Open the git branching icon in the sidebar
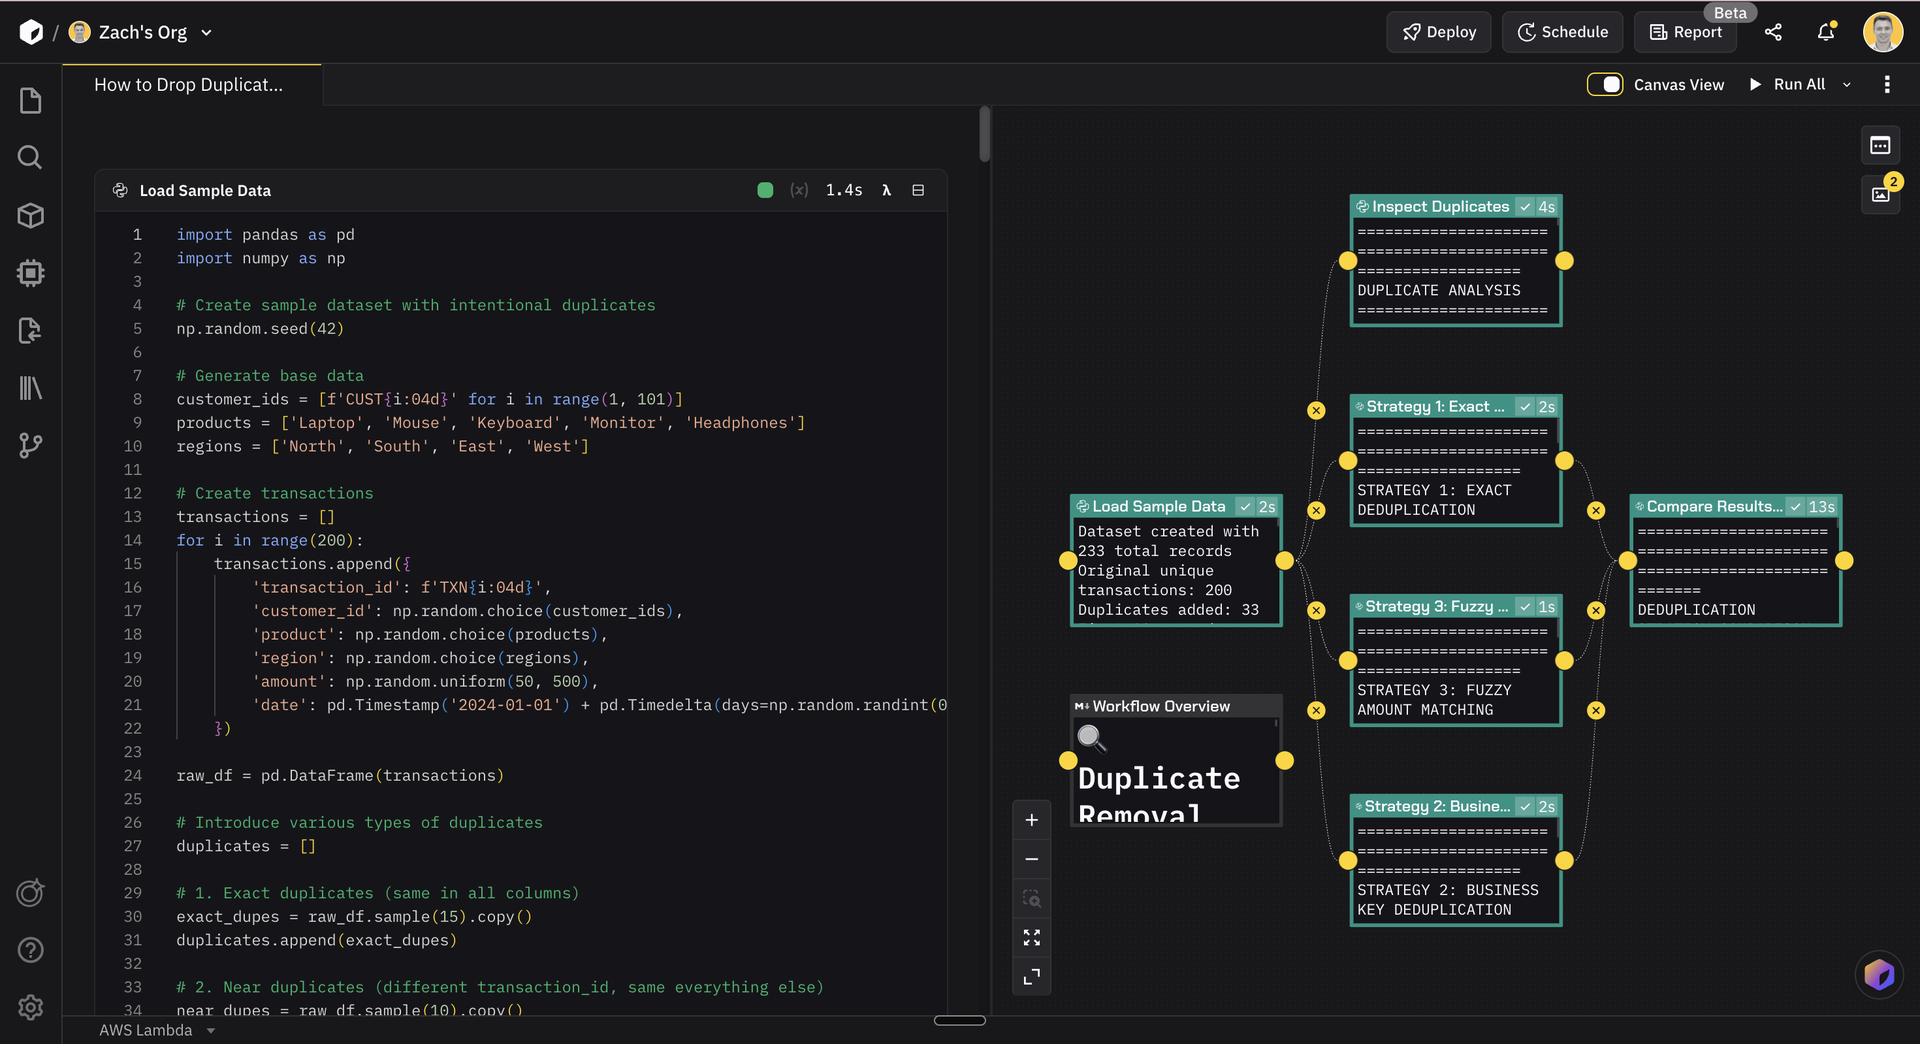The image size is (1920, 1044). (x=30, y=446)
